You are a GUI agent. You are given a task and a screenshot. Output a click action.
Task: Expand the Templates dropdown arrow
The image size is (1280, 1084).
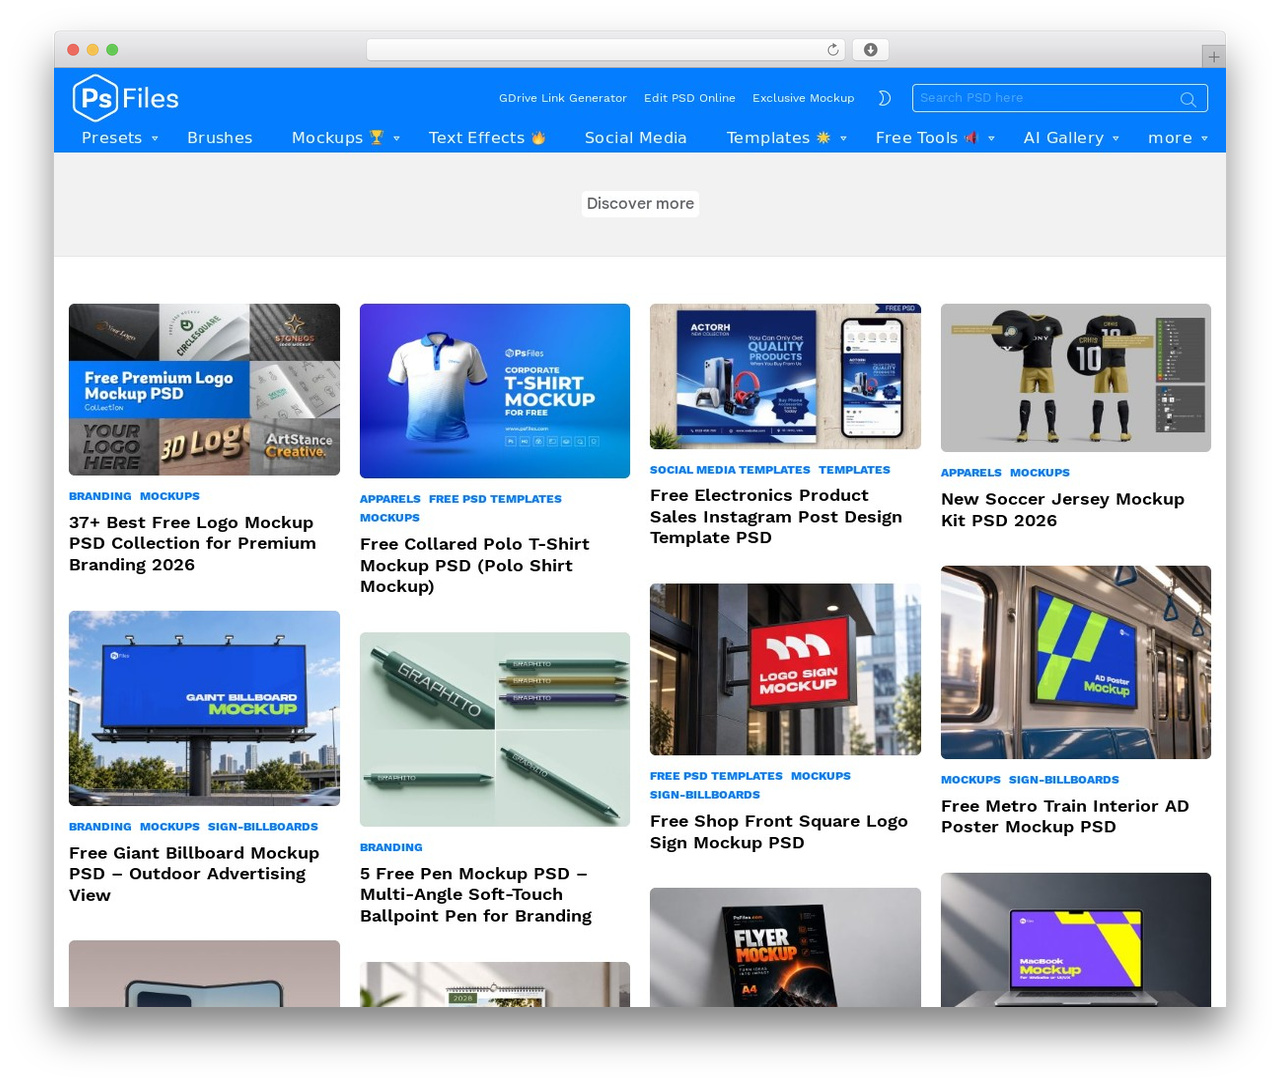tap(844, 139)
